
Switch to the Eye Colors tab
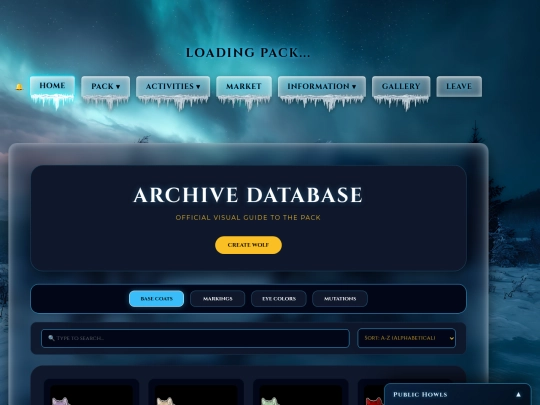[x=279, y=299]
